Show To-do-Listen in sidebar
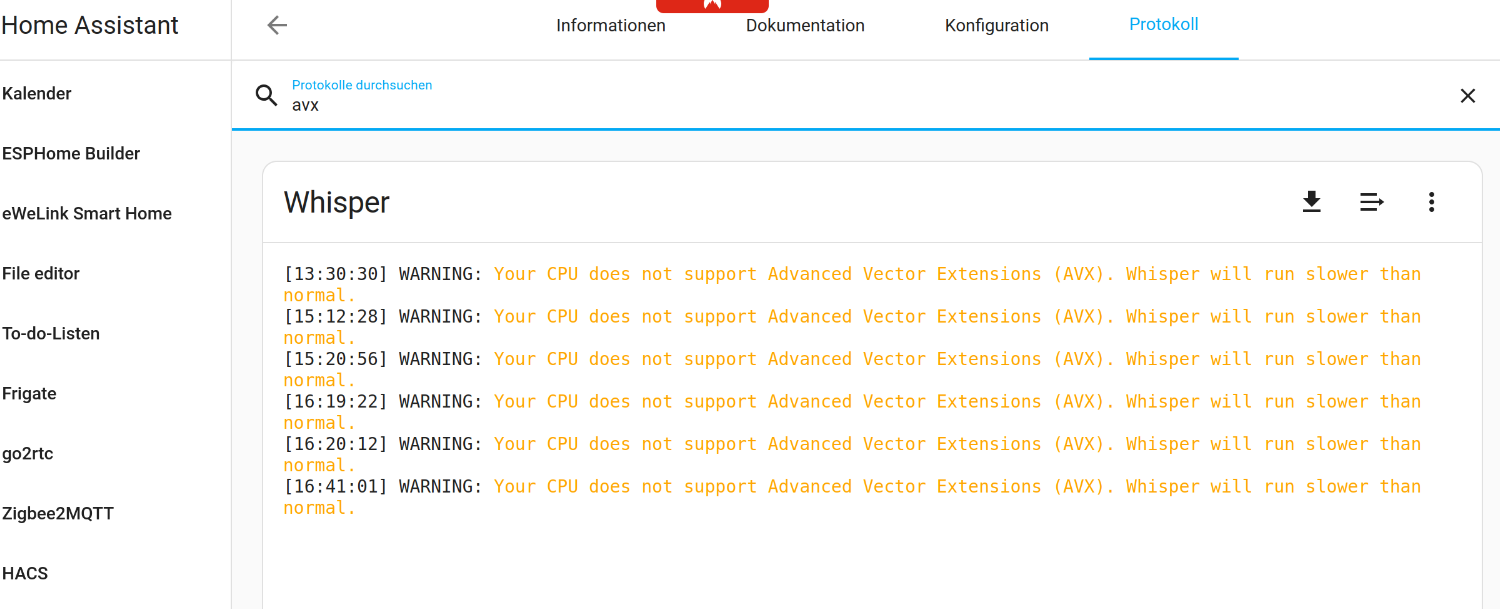This screenshot has height=609, width=1500. tap(51, 334)
